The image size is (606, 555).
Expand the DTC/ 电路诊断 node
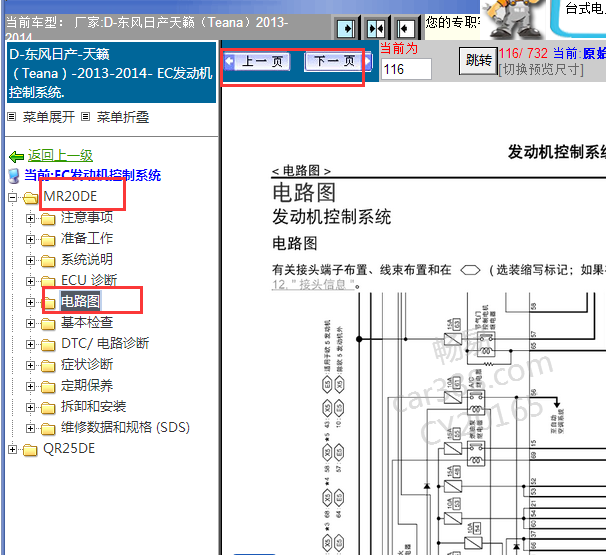click(x=31, y=344)
